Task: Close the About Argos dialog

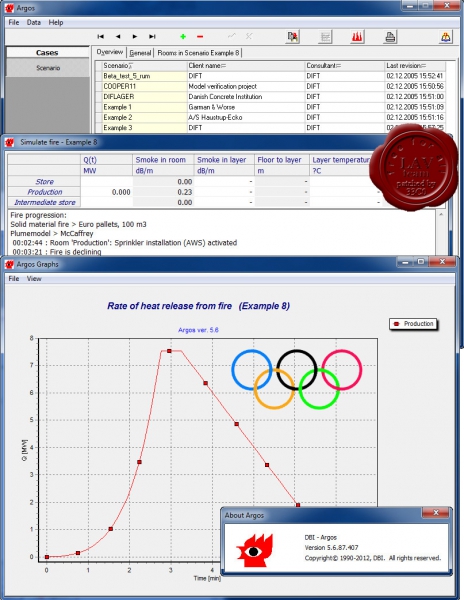Action: (436, 513)
